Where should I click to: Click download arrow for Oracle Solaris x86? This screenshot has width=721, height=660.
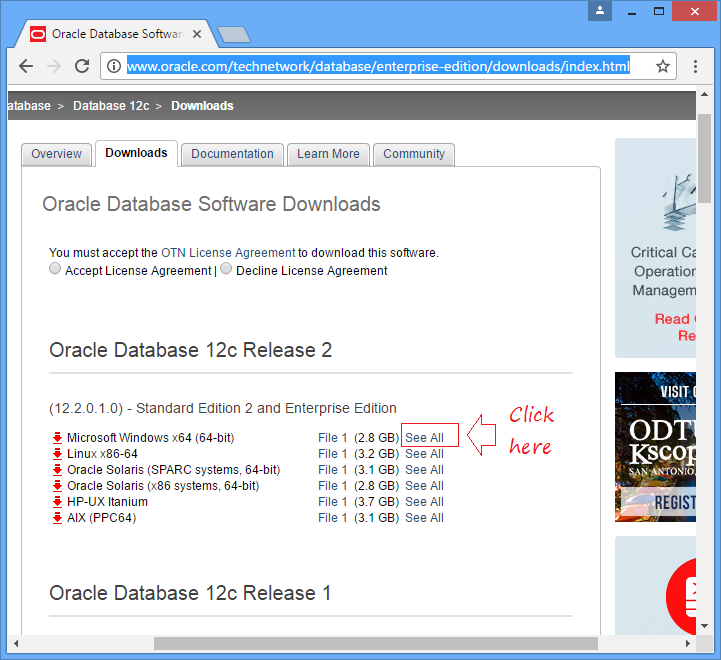click(x=57, y=486)
